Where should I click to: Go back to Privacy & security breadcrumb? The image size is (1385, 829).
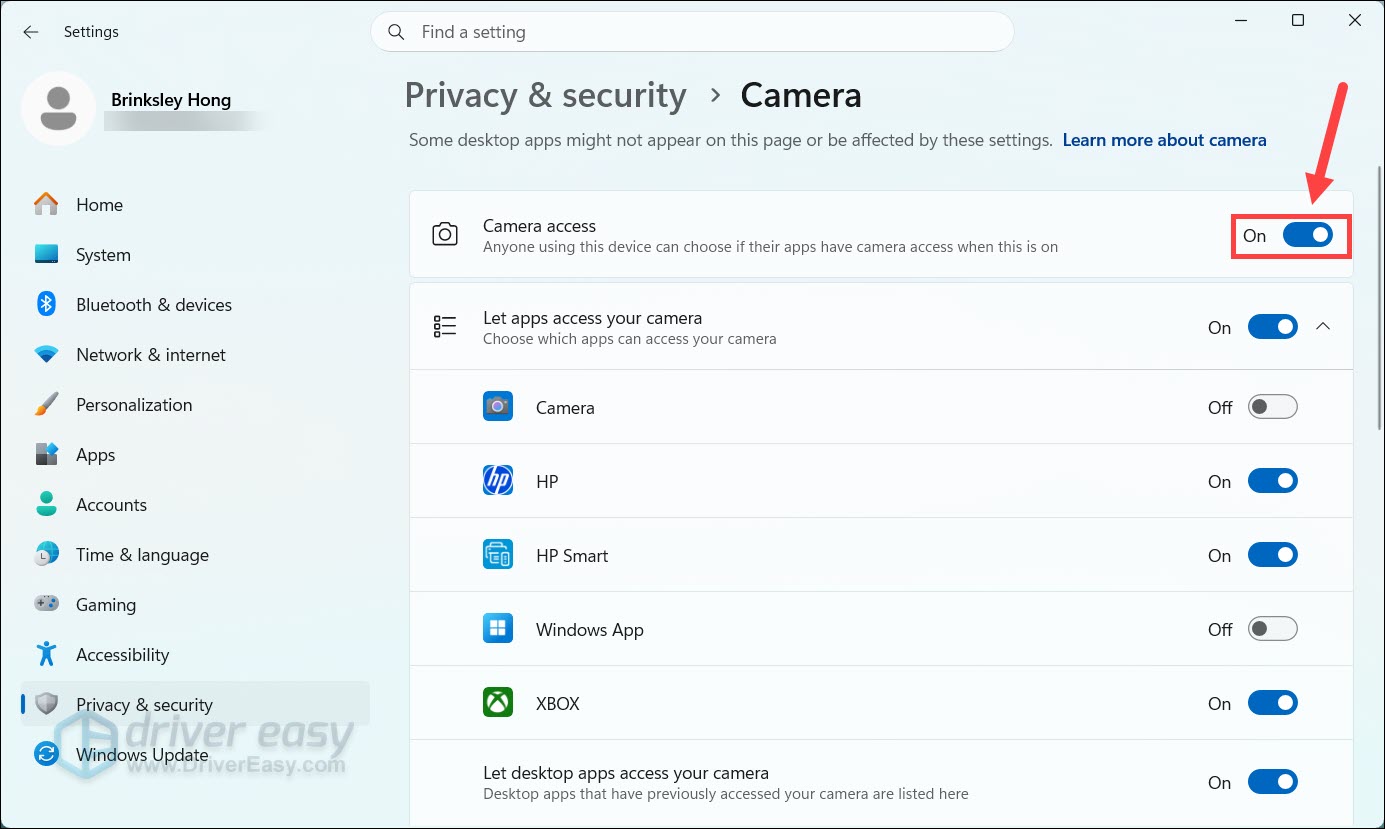coord(545,95)
